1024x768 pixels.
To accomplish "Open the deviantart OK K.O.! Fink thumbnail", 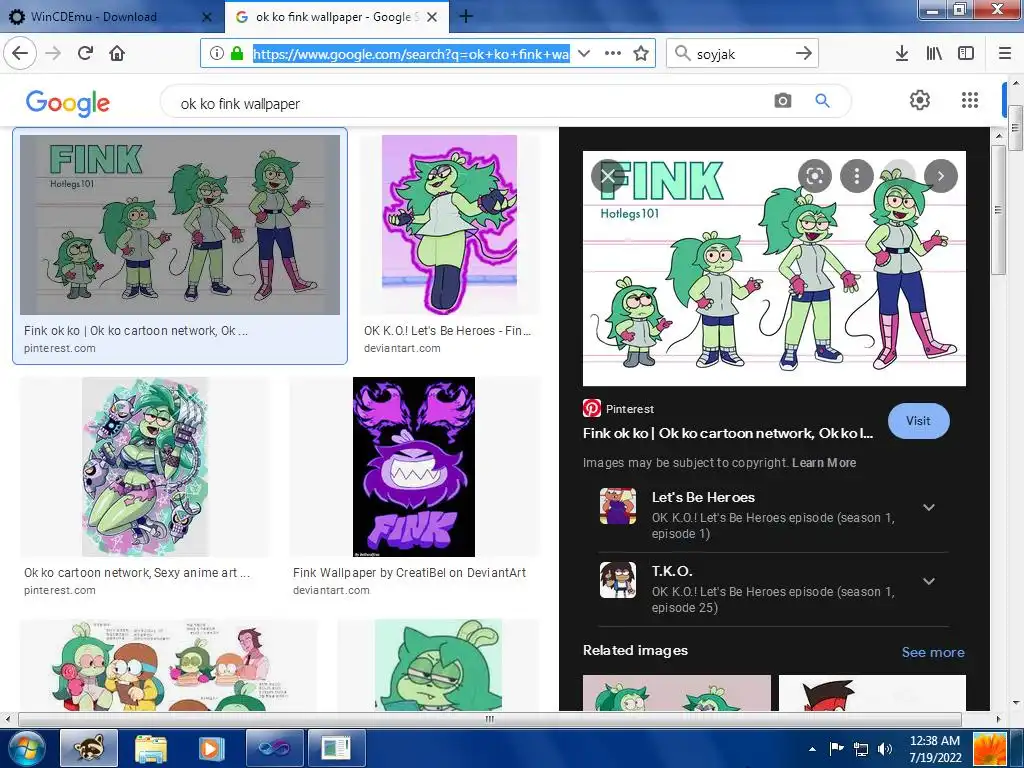I will coord(449,225).
